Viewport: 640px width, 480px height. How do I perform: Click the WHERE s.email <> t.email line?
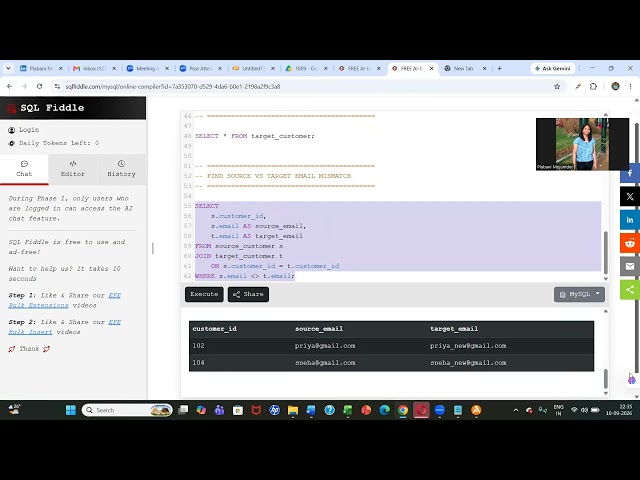(x=244, y=276)
